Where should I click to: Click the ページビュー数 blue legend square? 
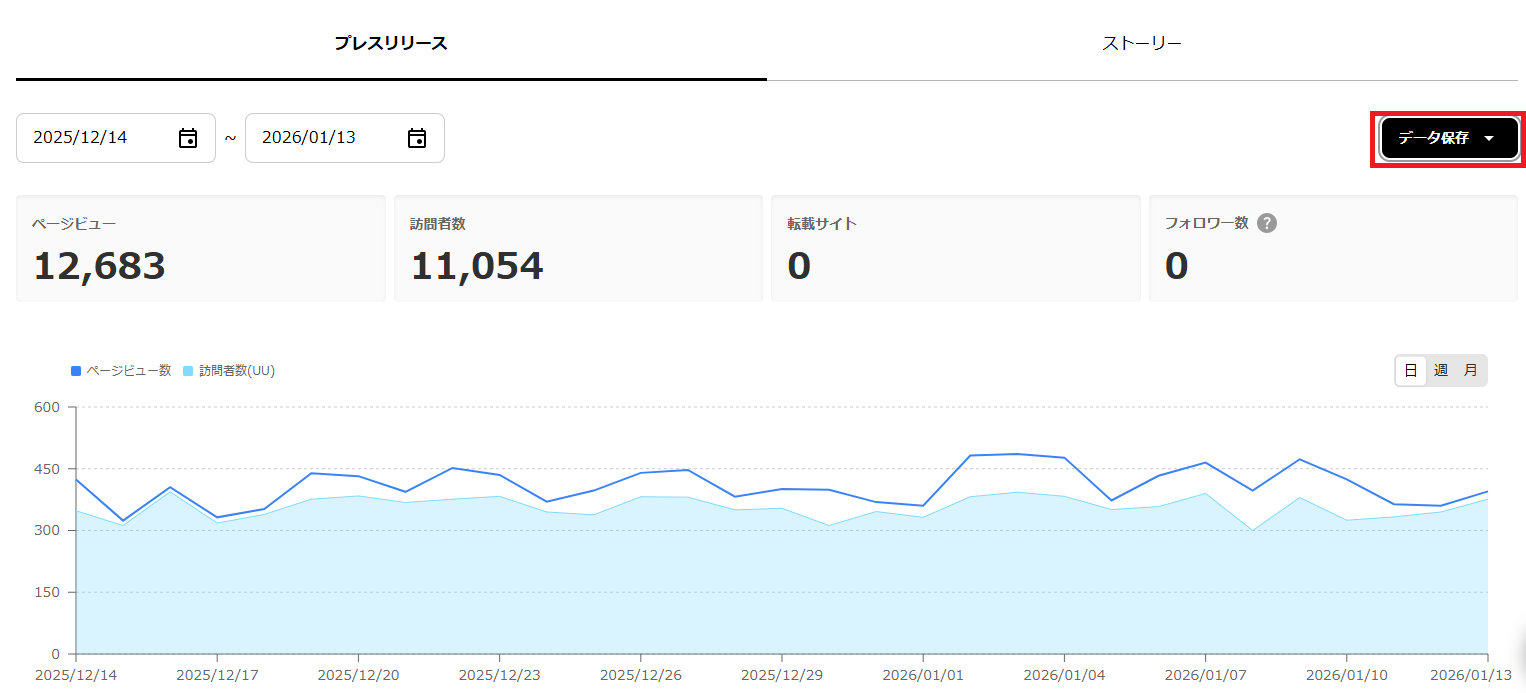(76, 371)
